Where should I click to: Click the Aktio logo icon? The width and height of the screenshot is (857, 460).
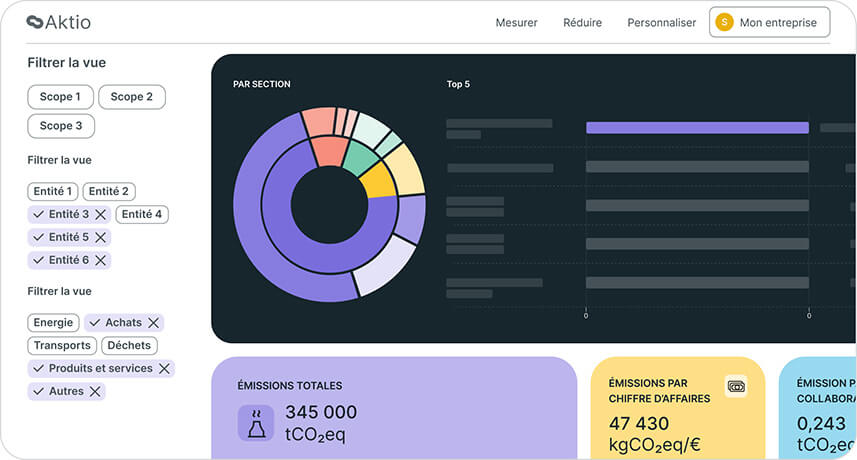coord(34,22)
